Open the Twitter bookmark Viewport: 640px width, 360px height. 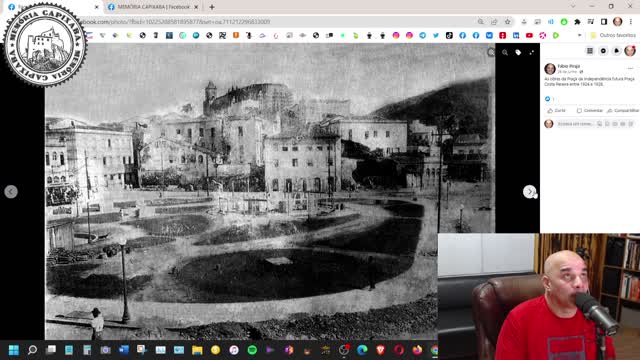[436, 36]
